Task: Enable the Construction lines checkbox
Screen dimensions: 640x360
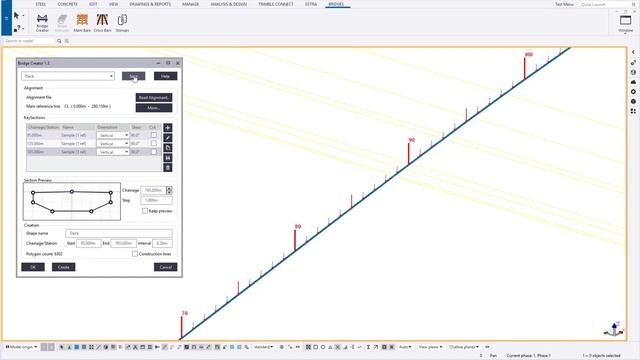Action: (135, 254)
